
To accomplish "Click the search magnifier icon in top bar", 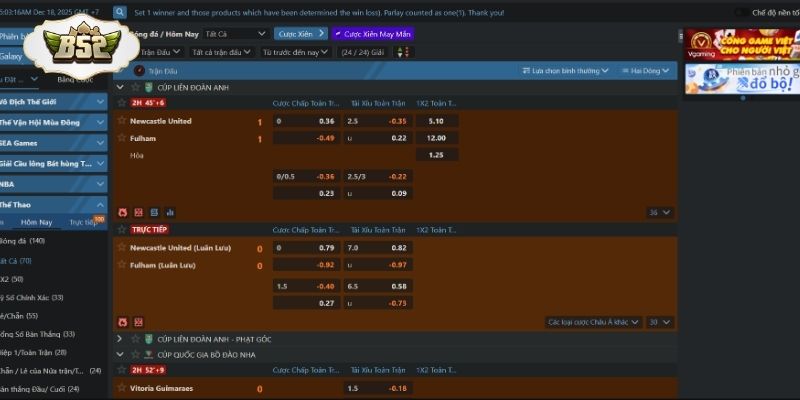I will point(121,12).
